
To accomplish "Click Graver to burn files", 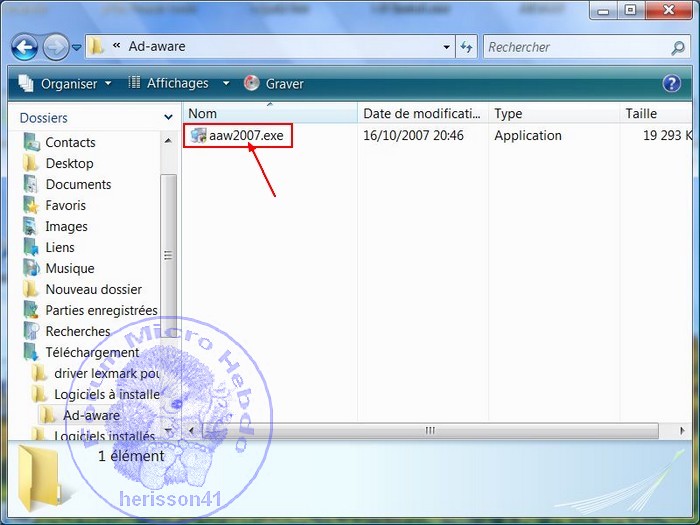I will [x=274, y=83].
